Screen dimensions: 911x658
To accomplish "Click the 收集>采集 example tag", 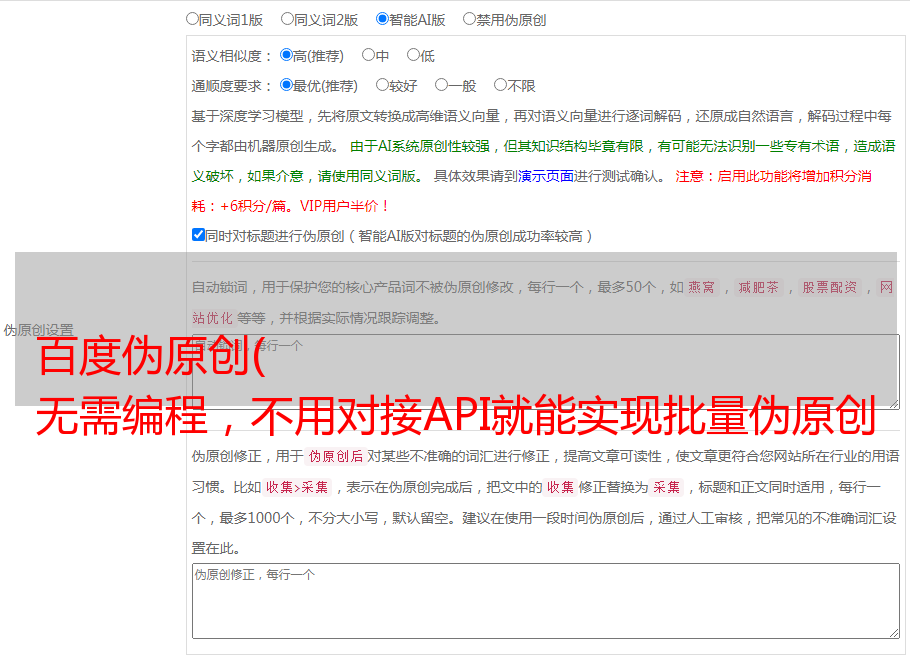I will [297, 487].
